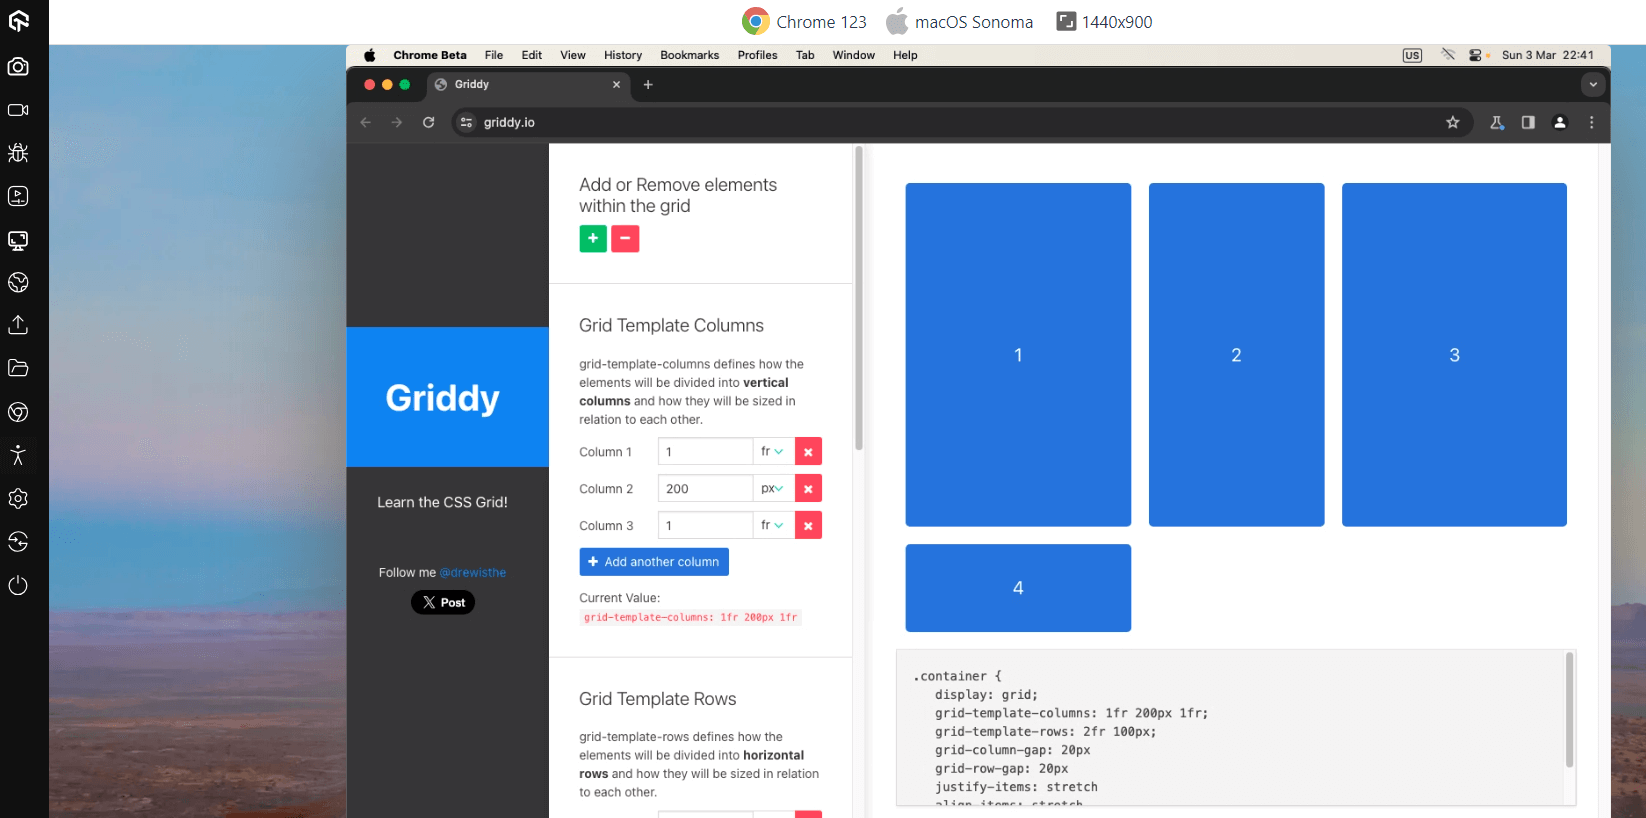Open the bug report icon in left sidebar
The height and width of the screenshot is (818, 1646).
point(18,153)
